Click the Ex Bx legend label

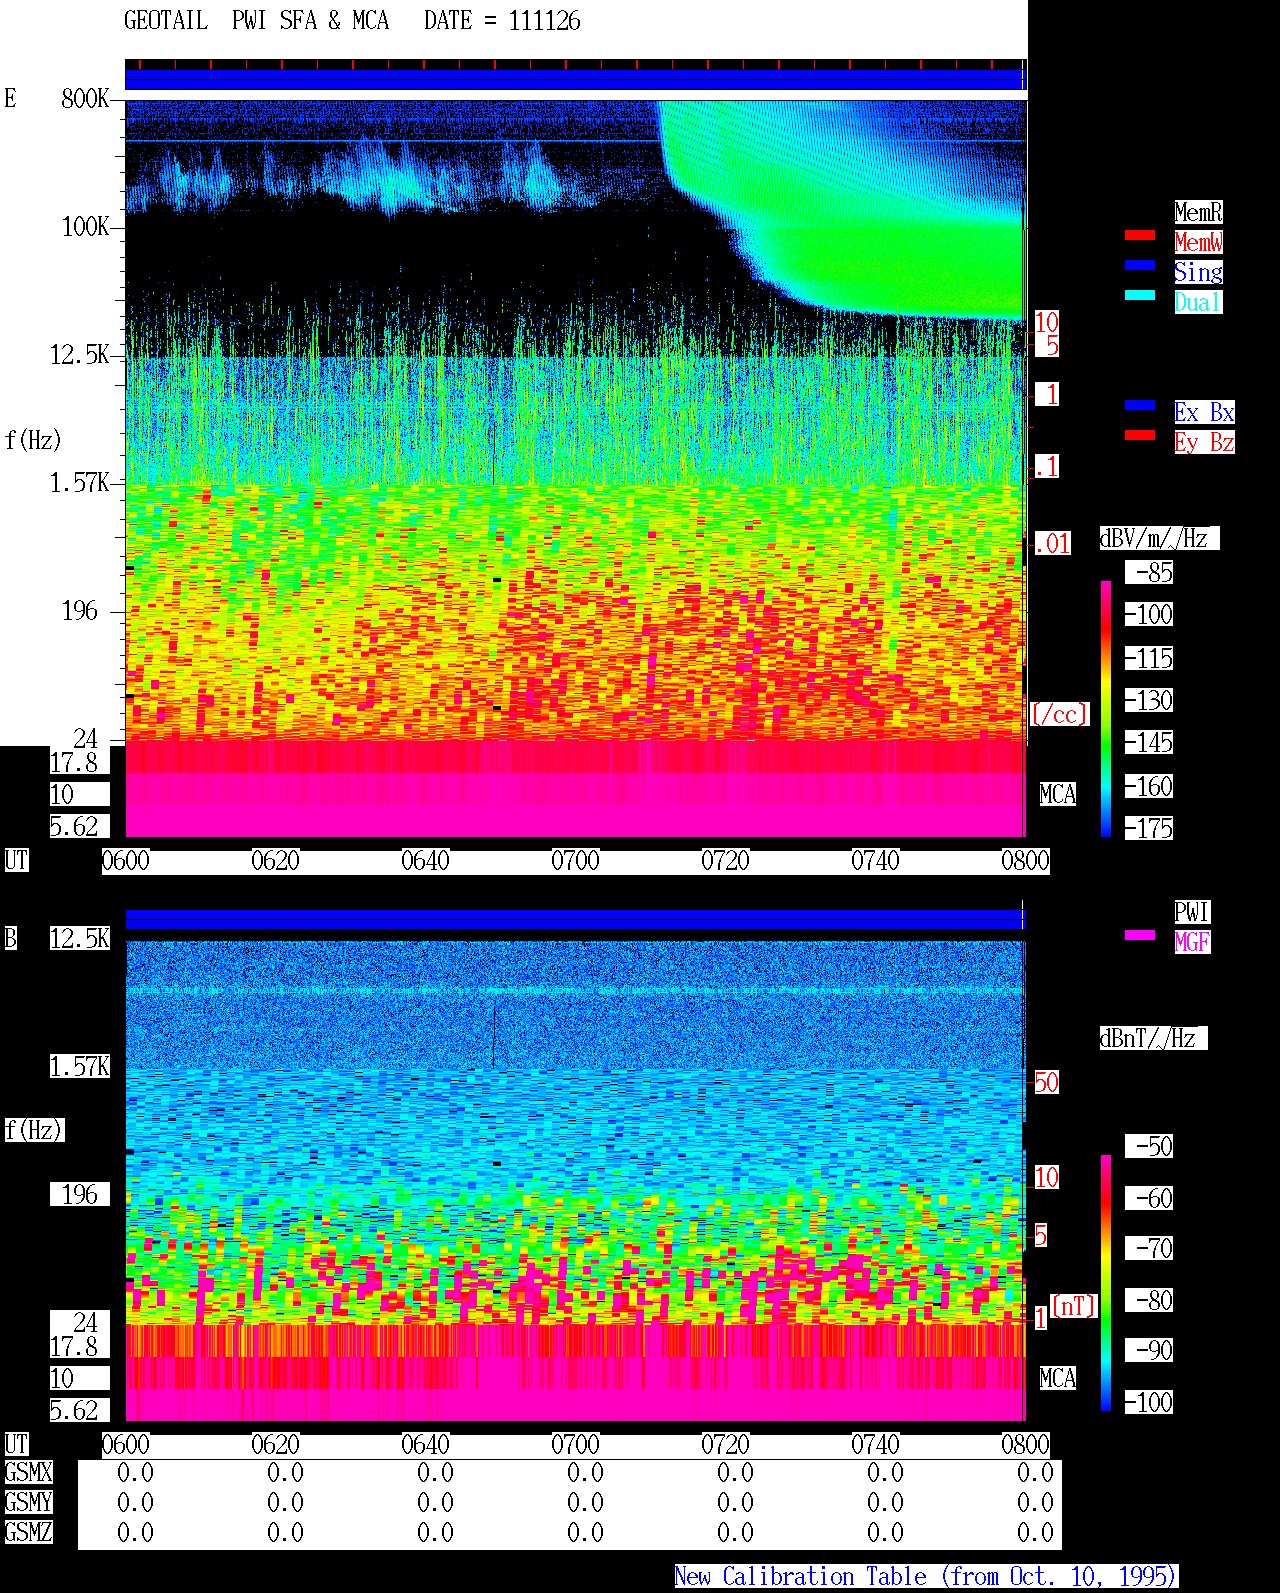point(1204,412)
